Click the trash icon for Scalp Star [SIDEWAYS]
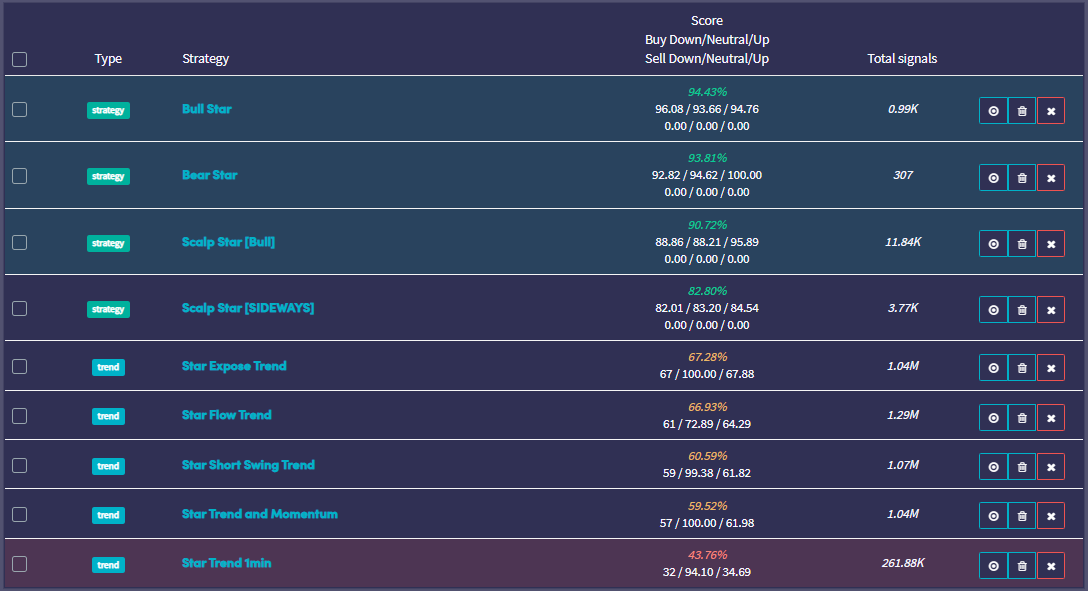 click(1022, 309)
